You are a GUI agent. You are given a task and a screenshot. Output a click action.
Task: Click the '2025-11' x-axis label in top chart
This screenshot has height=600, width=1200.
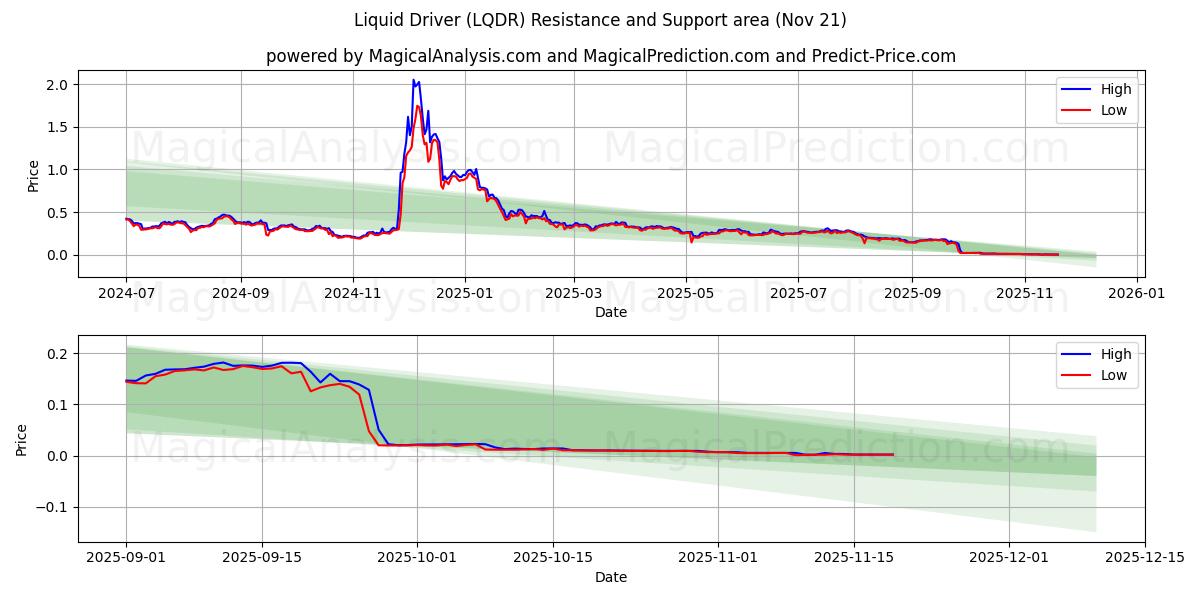(1025, 294)
